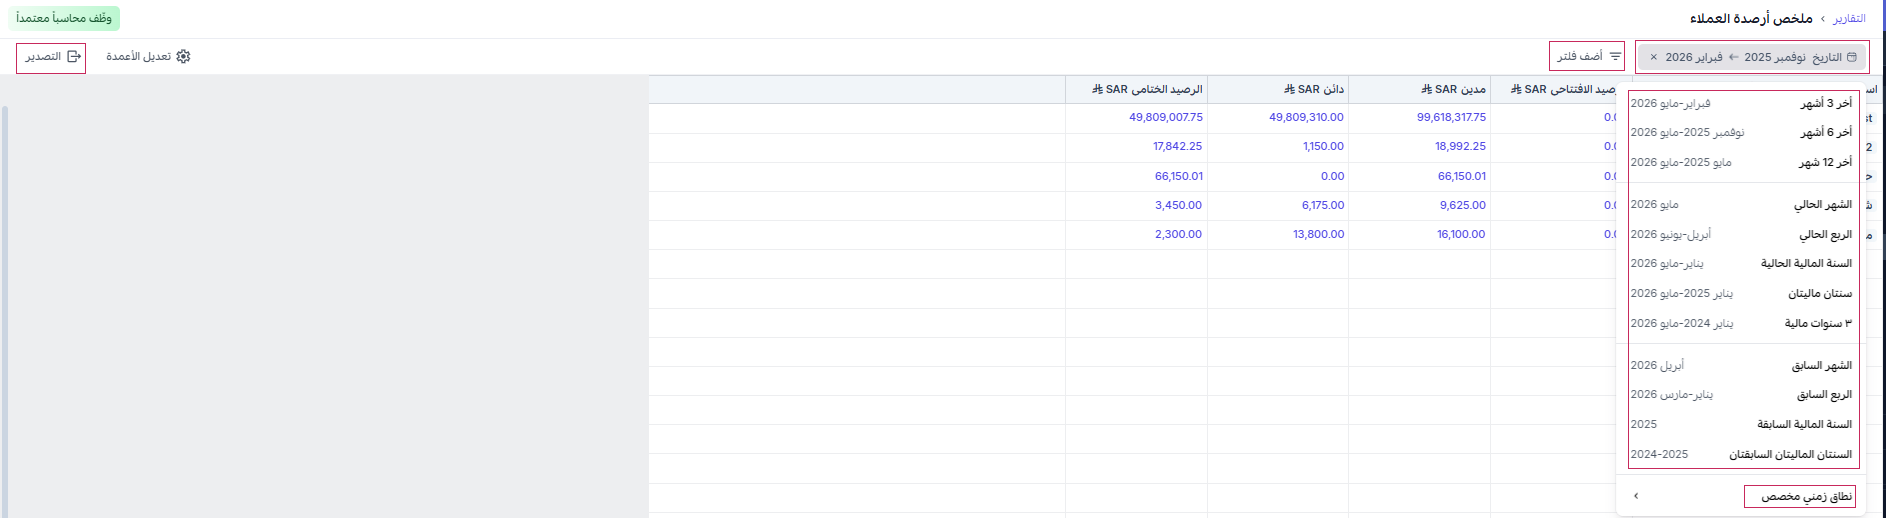Choose الشهر الحالي from the date list
Image resolution: width=1886 pixels, height=518 pixels.
(1742, 204)
